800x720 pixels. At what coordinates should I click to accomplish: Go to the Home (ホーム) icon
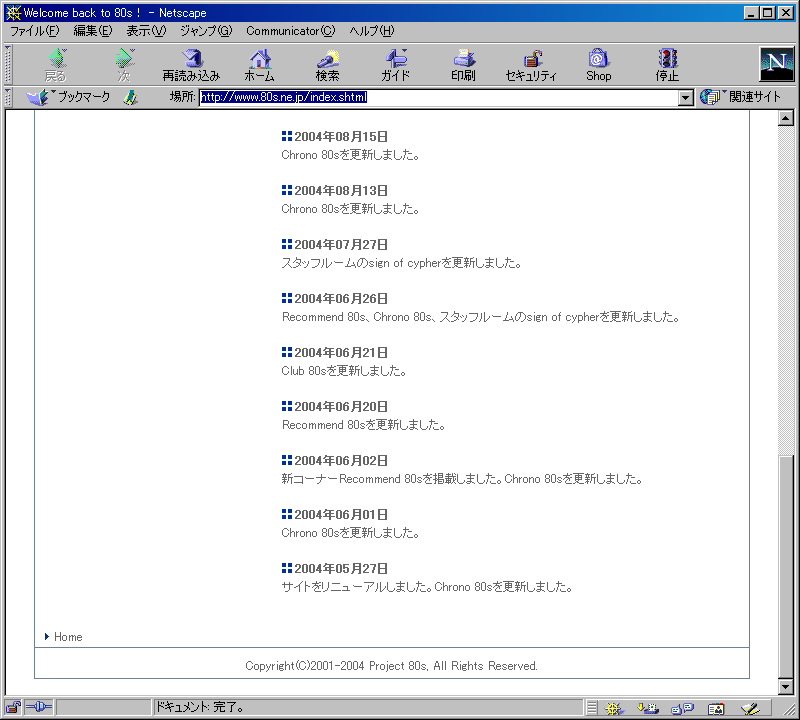pyautogui.click(x=260, y=65)
